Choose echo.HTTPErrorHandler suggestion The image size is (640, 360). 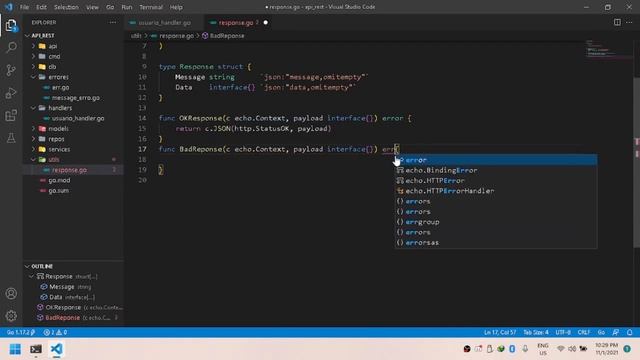(496, 191)
